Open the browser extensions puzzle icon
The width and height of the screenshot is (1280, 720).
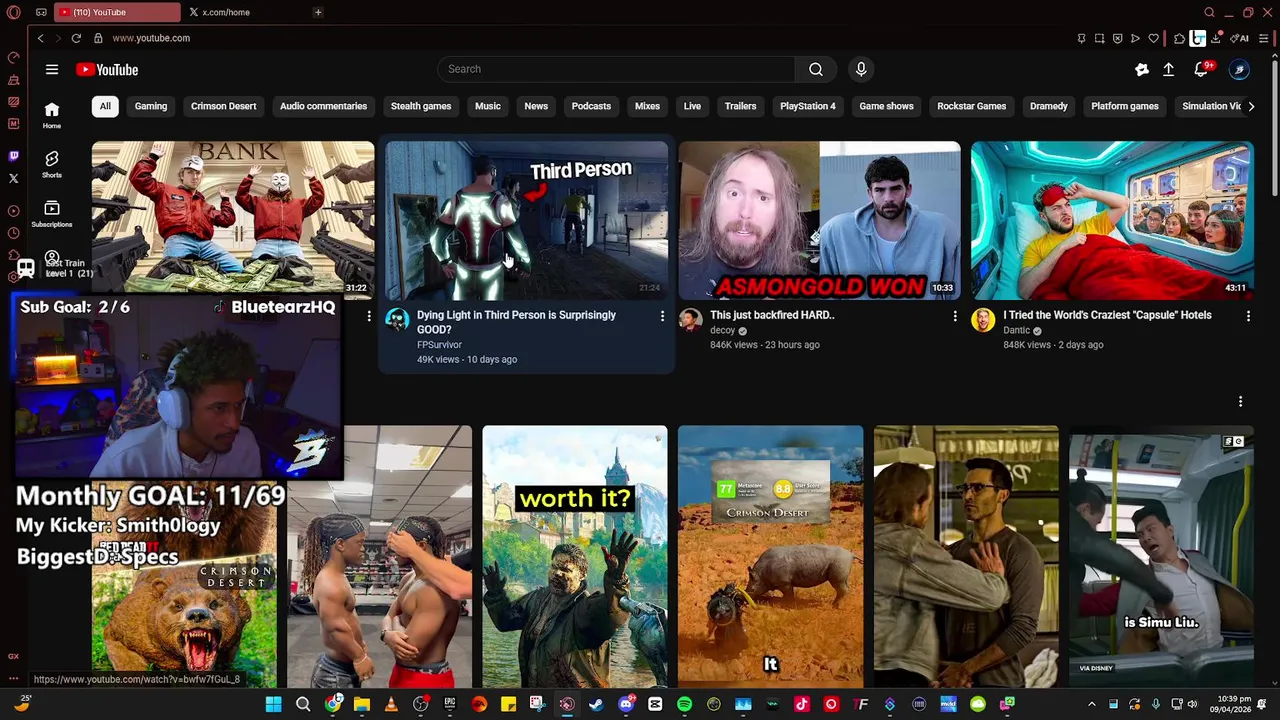1180,38
